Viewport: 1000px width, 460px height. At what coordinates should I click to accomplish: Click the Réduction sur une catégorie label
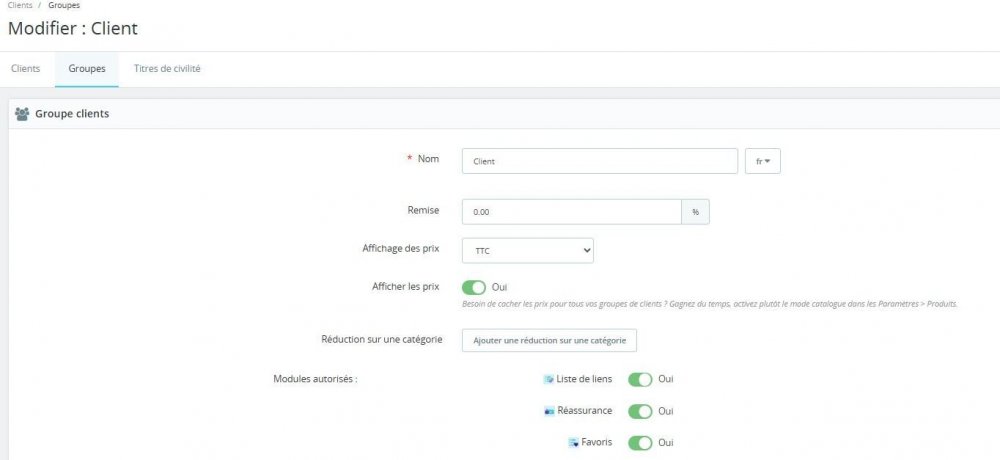click(x=381, y=339)
